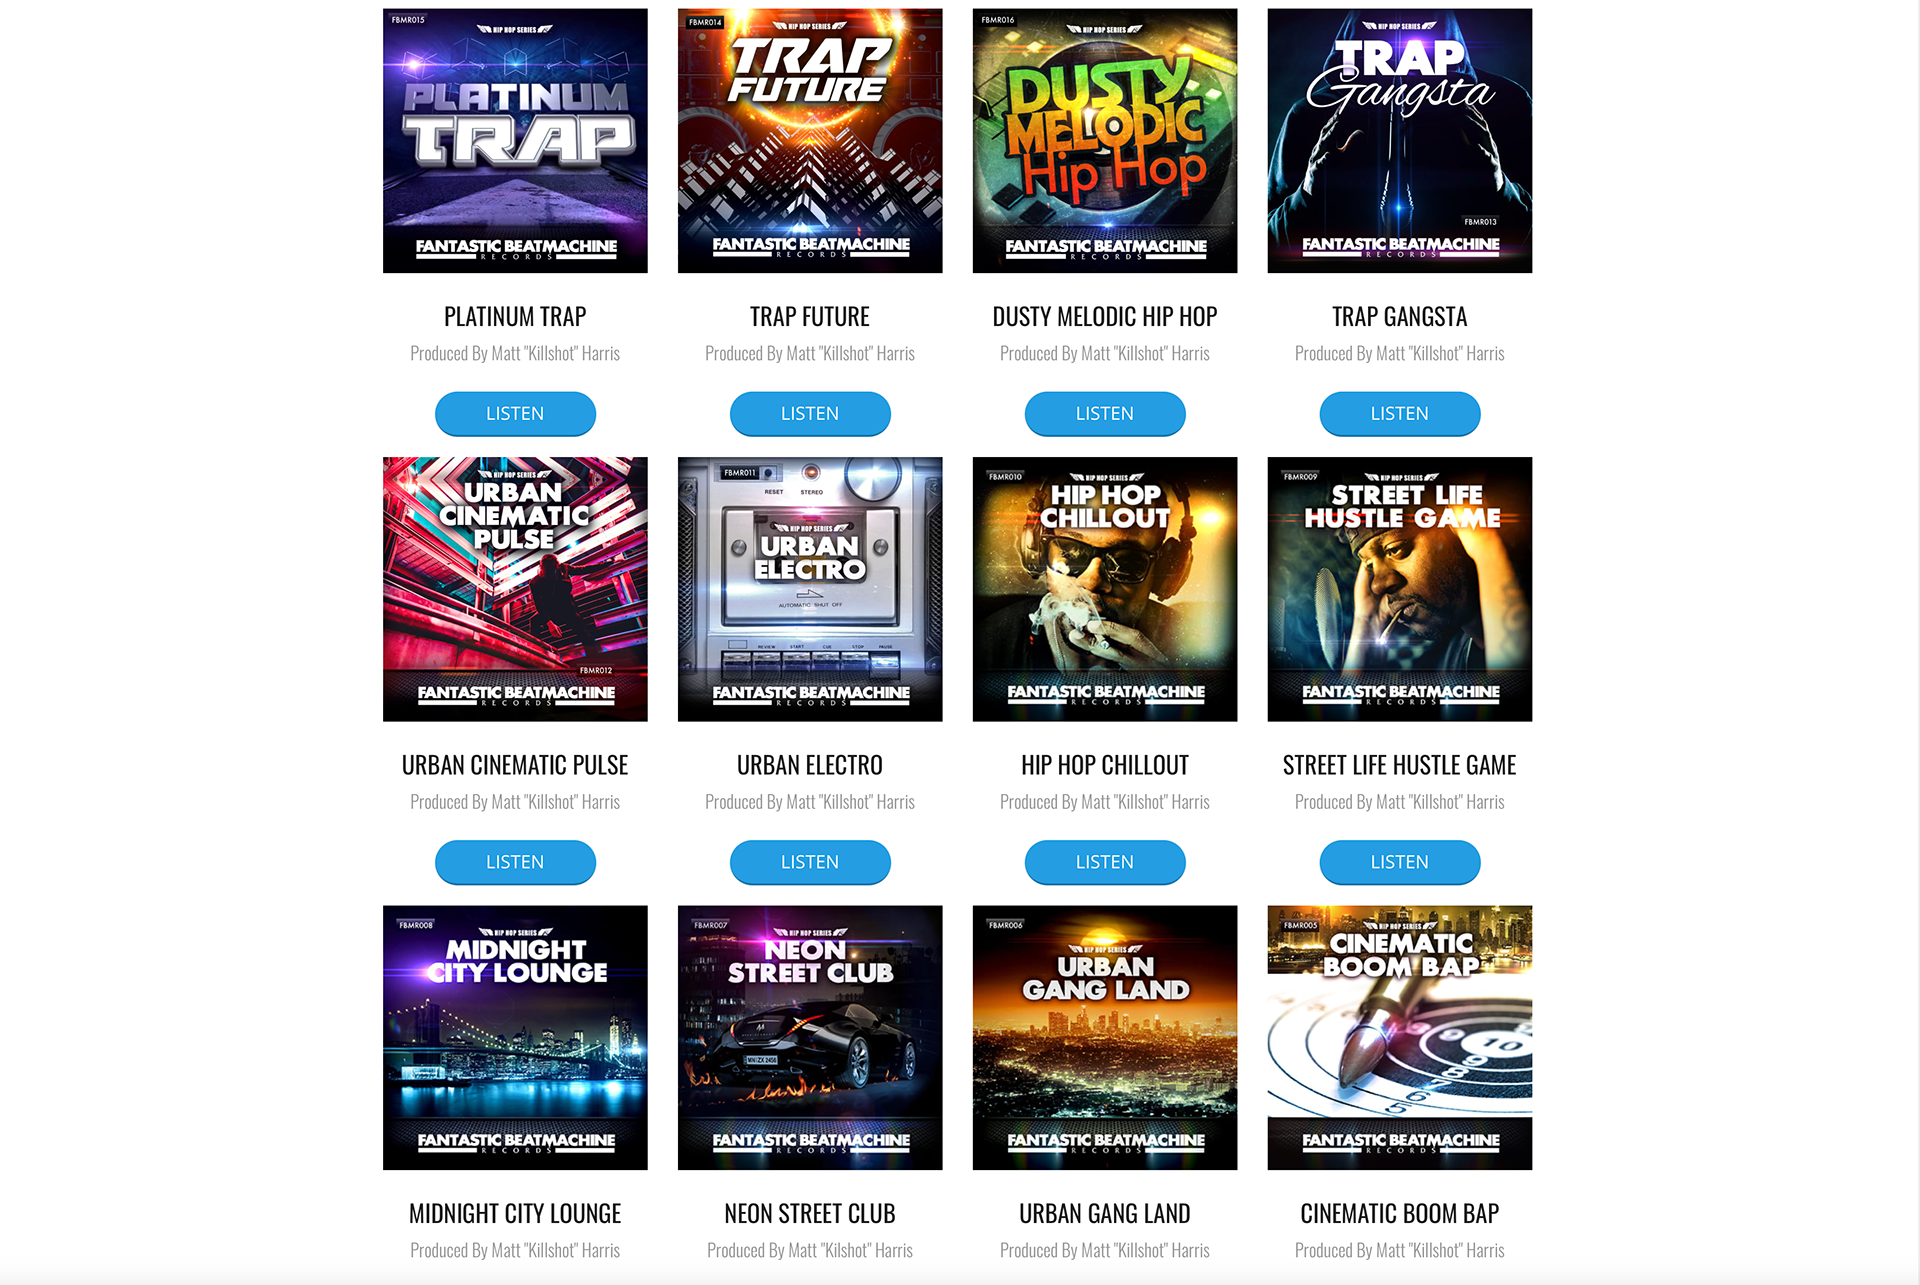Listen to Hip Hop Chillout
This screenshot has width=1920, height=1285.
click(1105, 862)
